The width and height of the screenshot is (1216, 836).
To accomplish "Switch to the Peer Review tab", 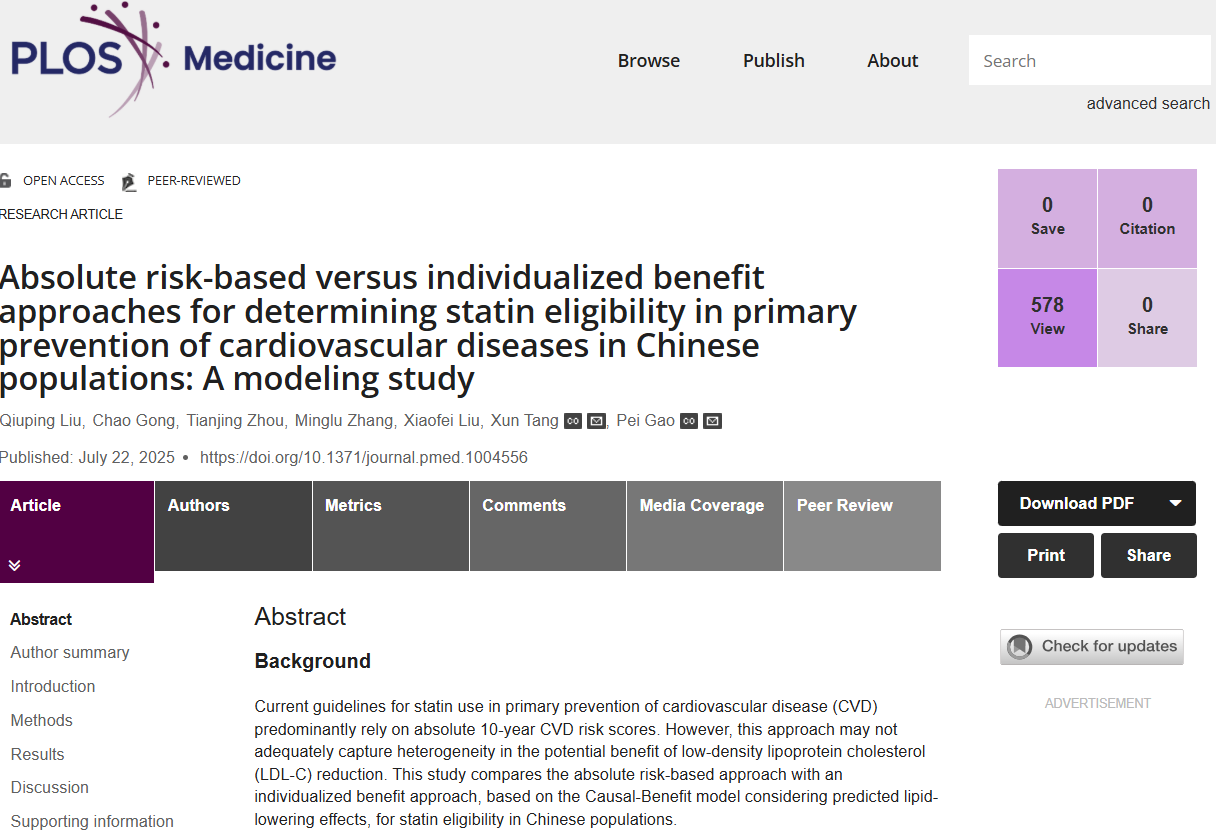I will tap(844, 506).
